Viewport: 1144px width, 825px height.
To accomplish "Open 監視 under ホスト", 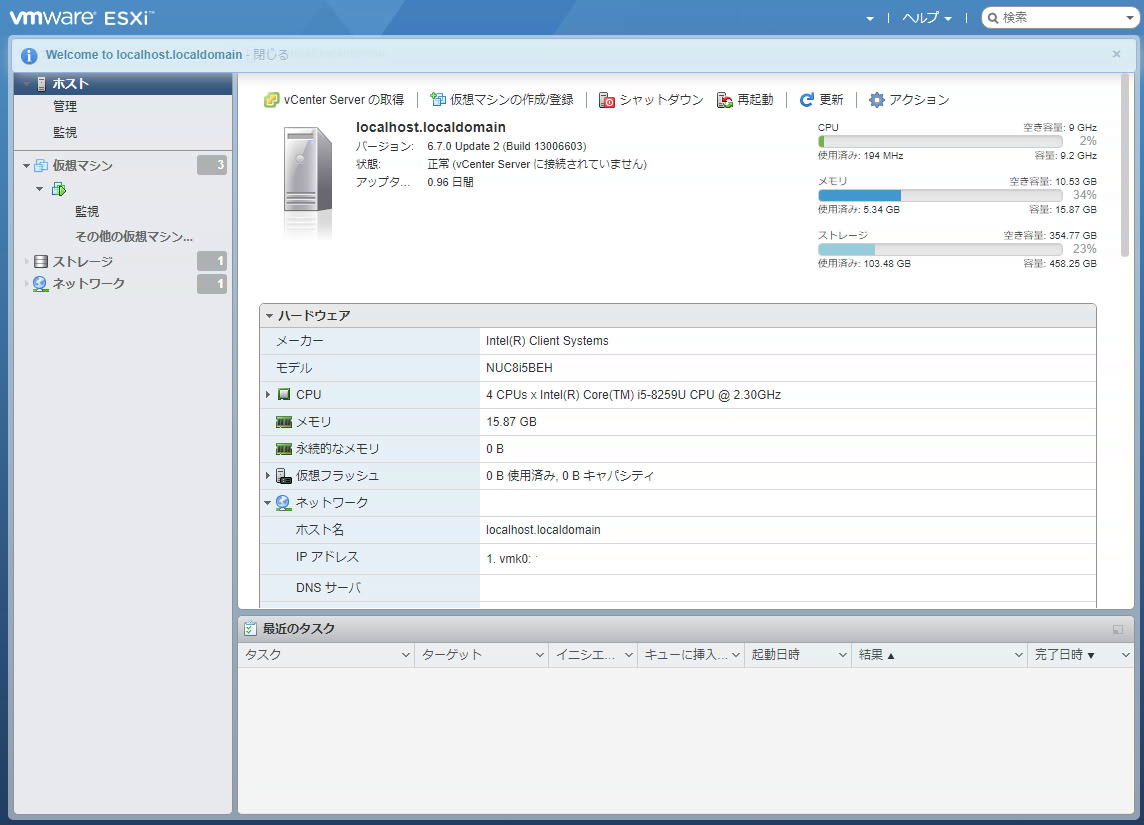I will coord(65,133).
